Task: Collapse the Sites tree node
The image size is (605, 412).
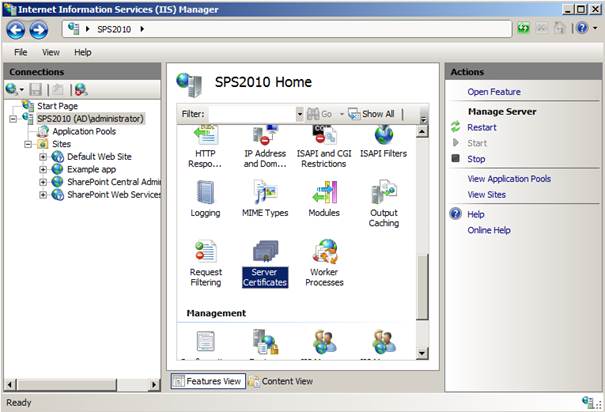Action: coord(28,144)
